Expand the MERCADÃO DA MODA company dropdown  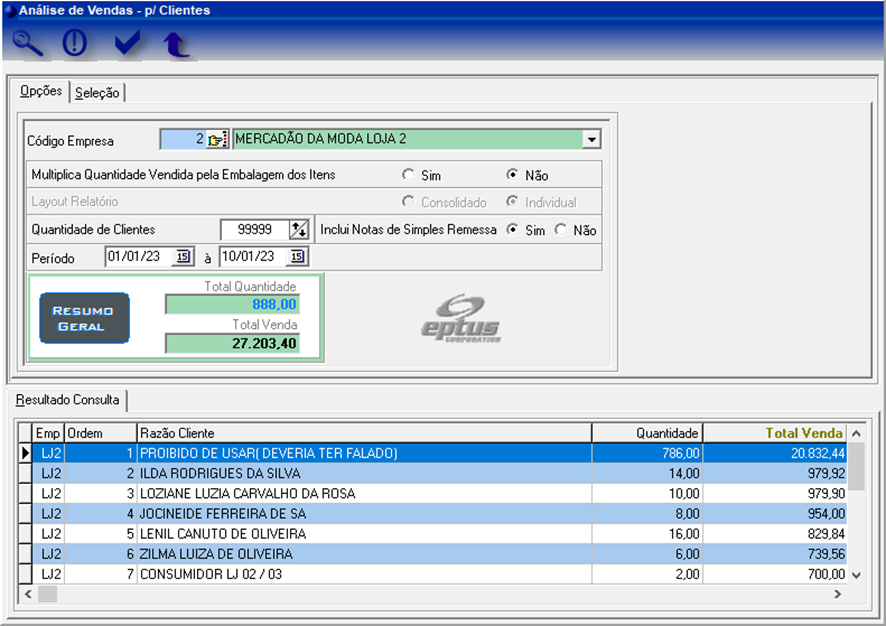pos(591,140)
